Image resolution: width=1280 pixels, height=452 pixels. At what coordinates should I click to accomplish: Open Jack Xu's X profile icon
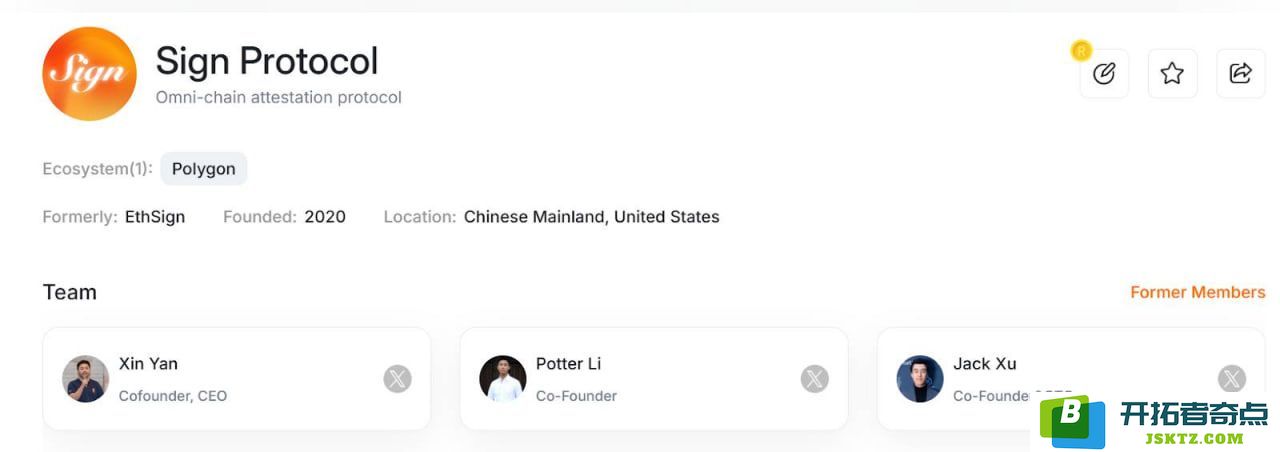[1232, 379]
